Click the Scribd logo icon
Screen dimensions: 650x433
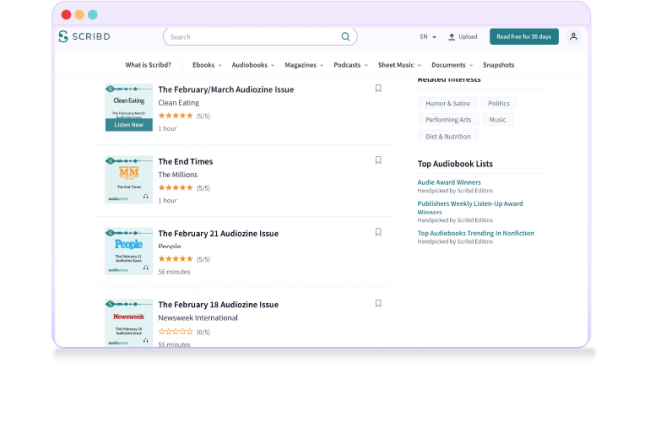click(64, 37)
